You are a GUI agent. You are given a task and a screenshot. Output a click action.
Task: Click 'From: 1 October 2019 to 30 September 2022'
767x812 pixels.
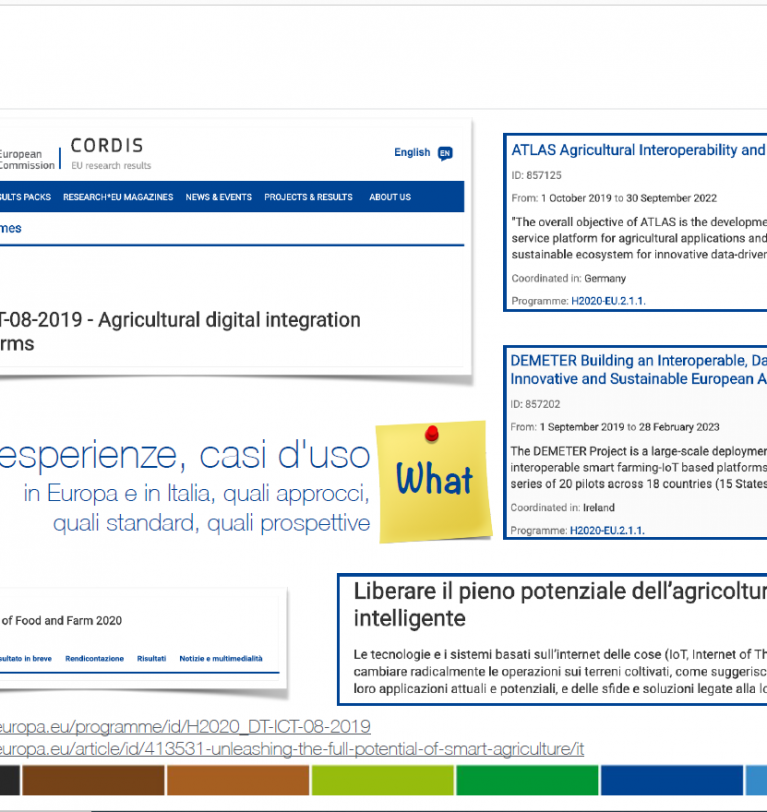[614, 198]
